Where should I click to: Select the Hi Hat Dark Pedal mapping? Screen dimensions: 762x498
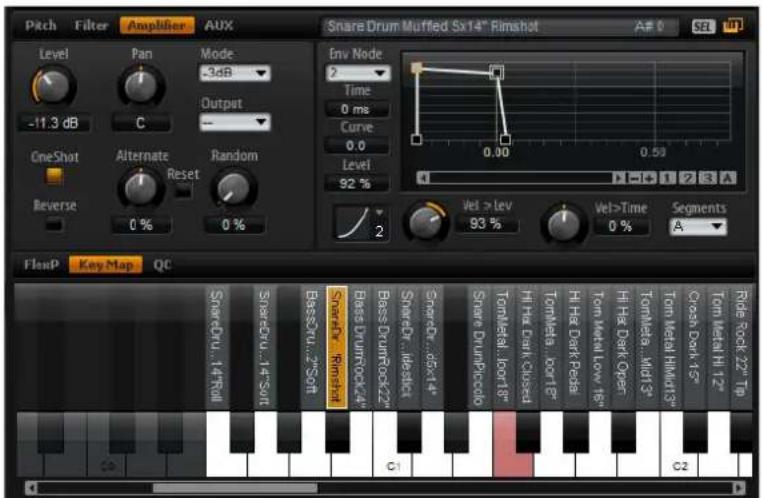574,347
